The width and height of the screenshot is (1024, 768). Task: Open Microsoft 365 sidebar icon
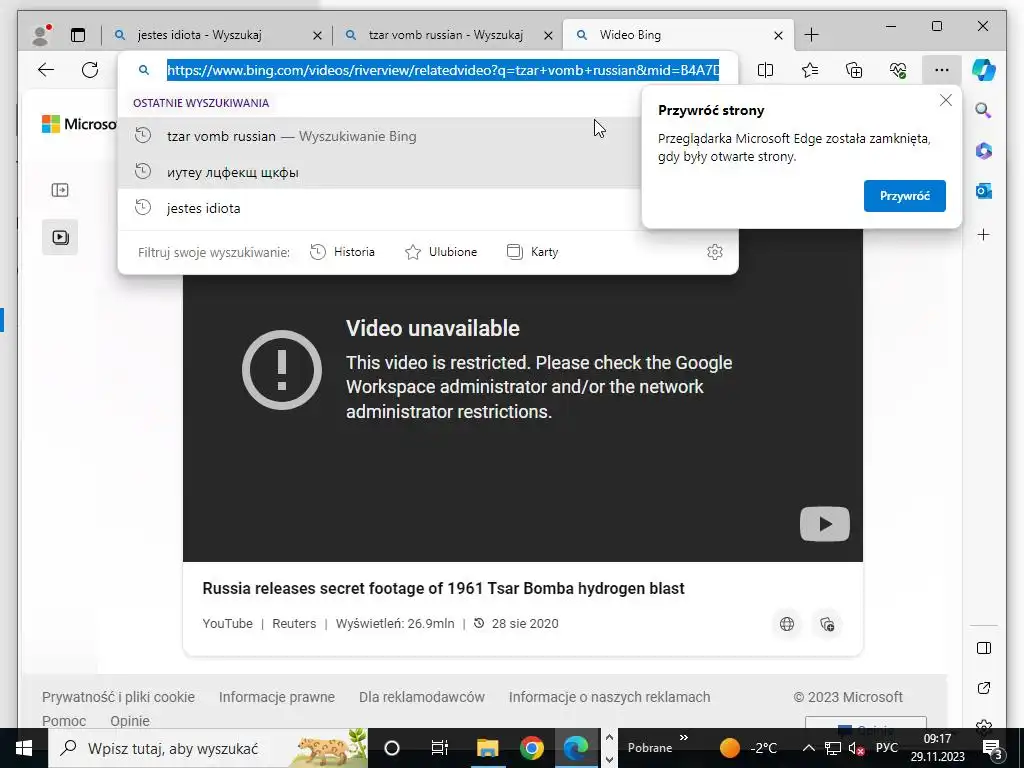pyautogui.click(x=984, y=151)
